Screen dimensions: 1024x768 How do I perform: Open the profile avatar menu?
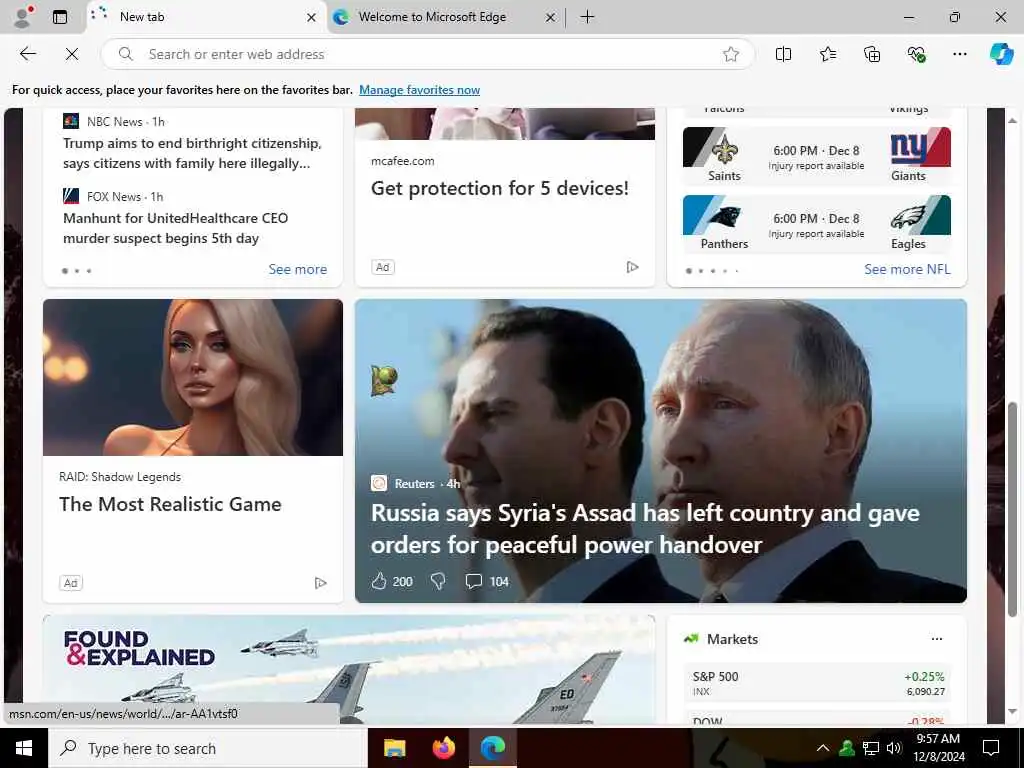coord(23,16)
